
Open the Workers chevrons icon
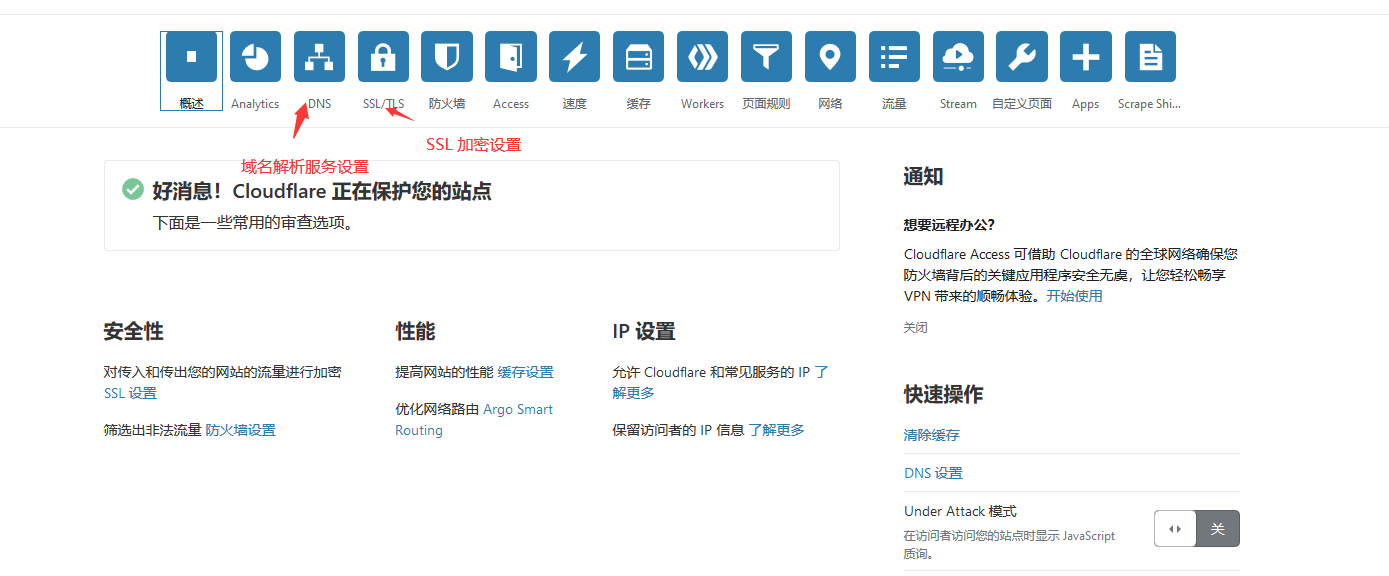[702, 57]
